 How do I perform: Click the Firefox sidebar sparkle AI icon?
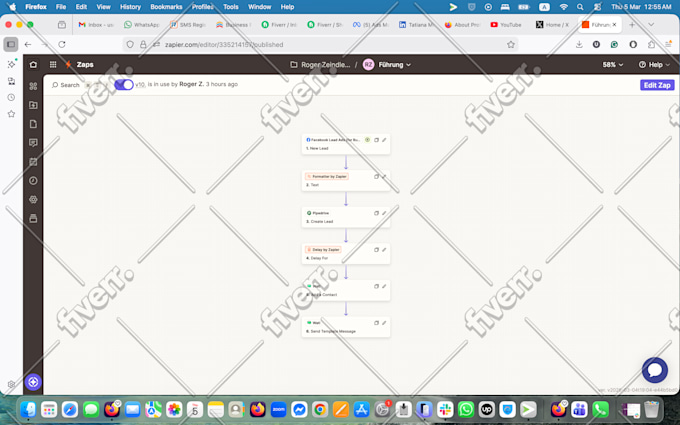point(11,64)
